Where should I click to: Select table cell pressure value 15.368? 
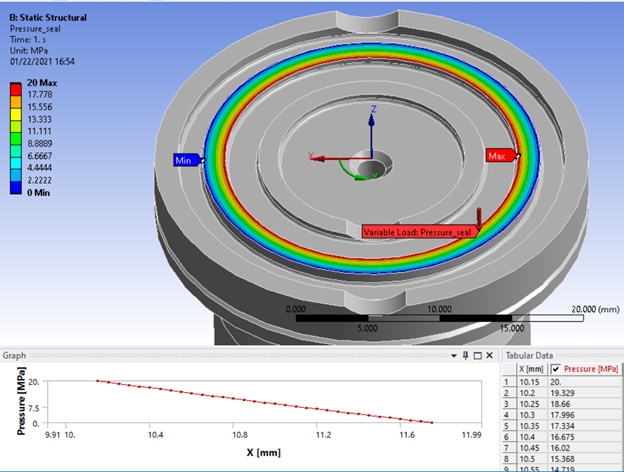point(585,459)
